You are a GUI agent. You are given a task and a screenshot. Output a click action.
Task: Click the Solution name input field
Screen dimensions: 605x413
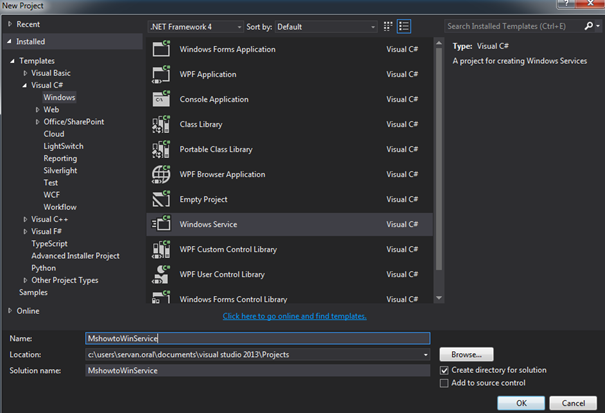coord(257,371)
